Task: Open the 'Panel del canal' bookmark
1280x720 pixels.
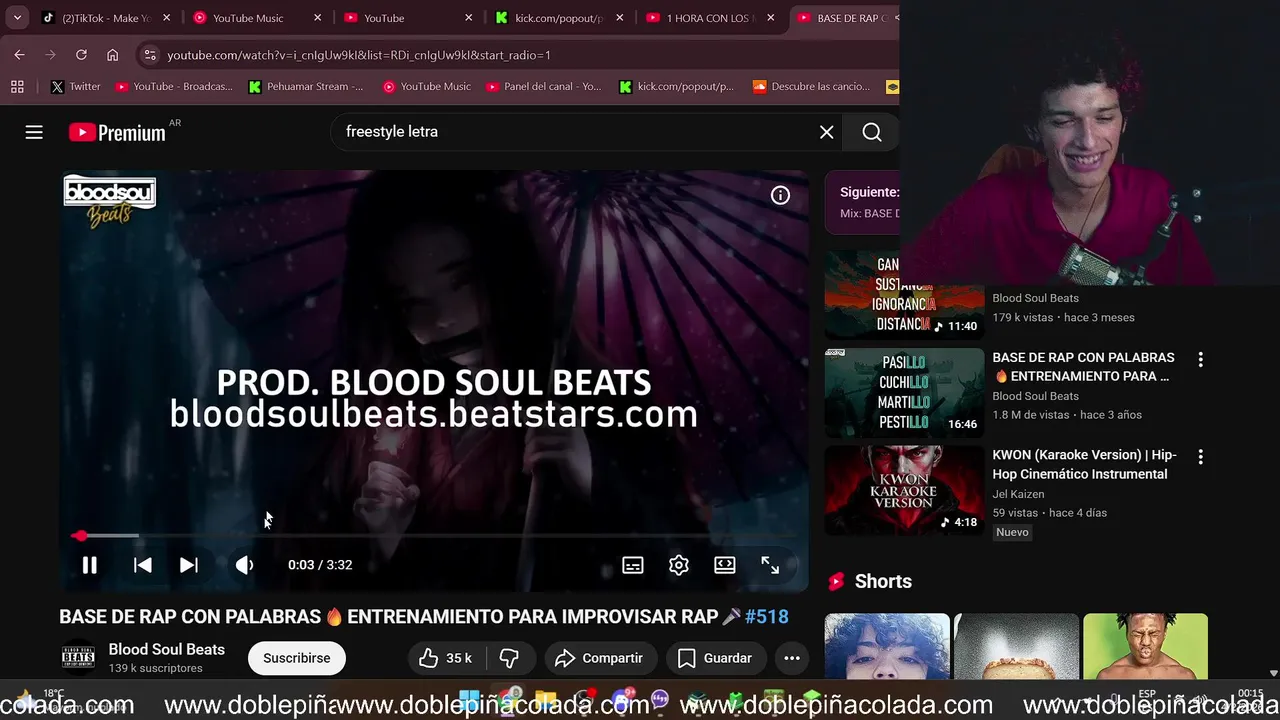Action: (543, 87)
